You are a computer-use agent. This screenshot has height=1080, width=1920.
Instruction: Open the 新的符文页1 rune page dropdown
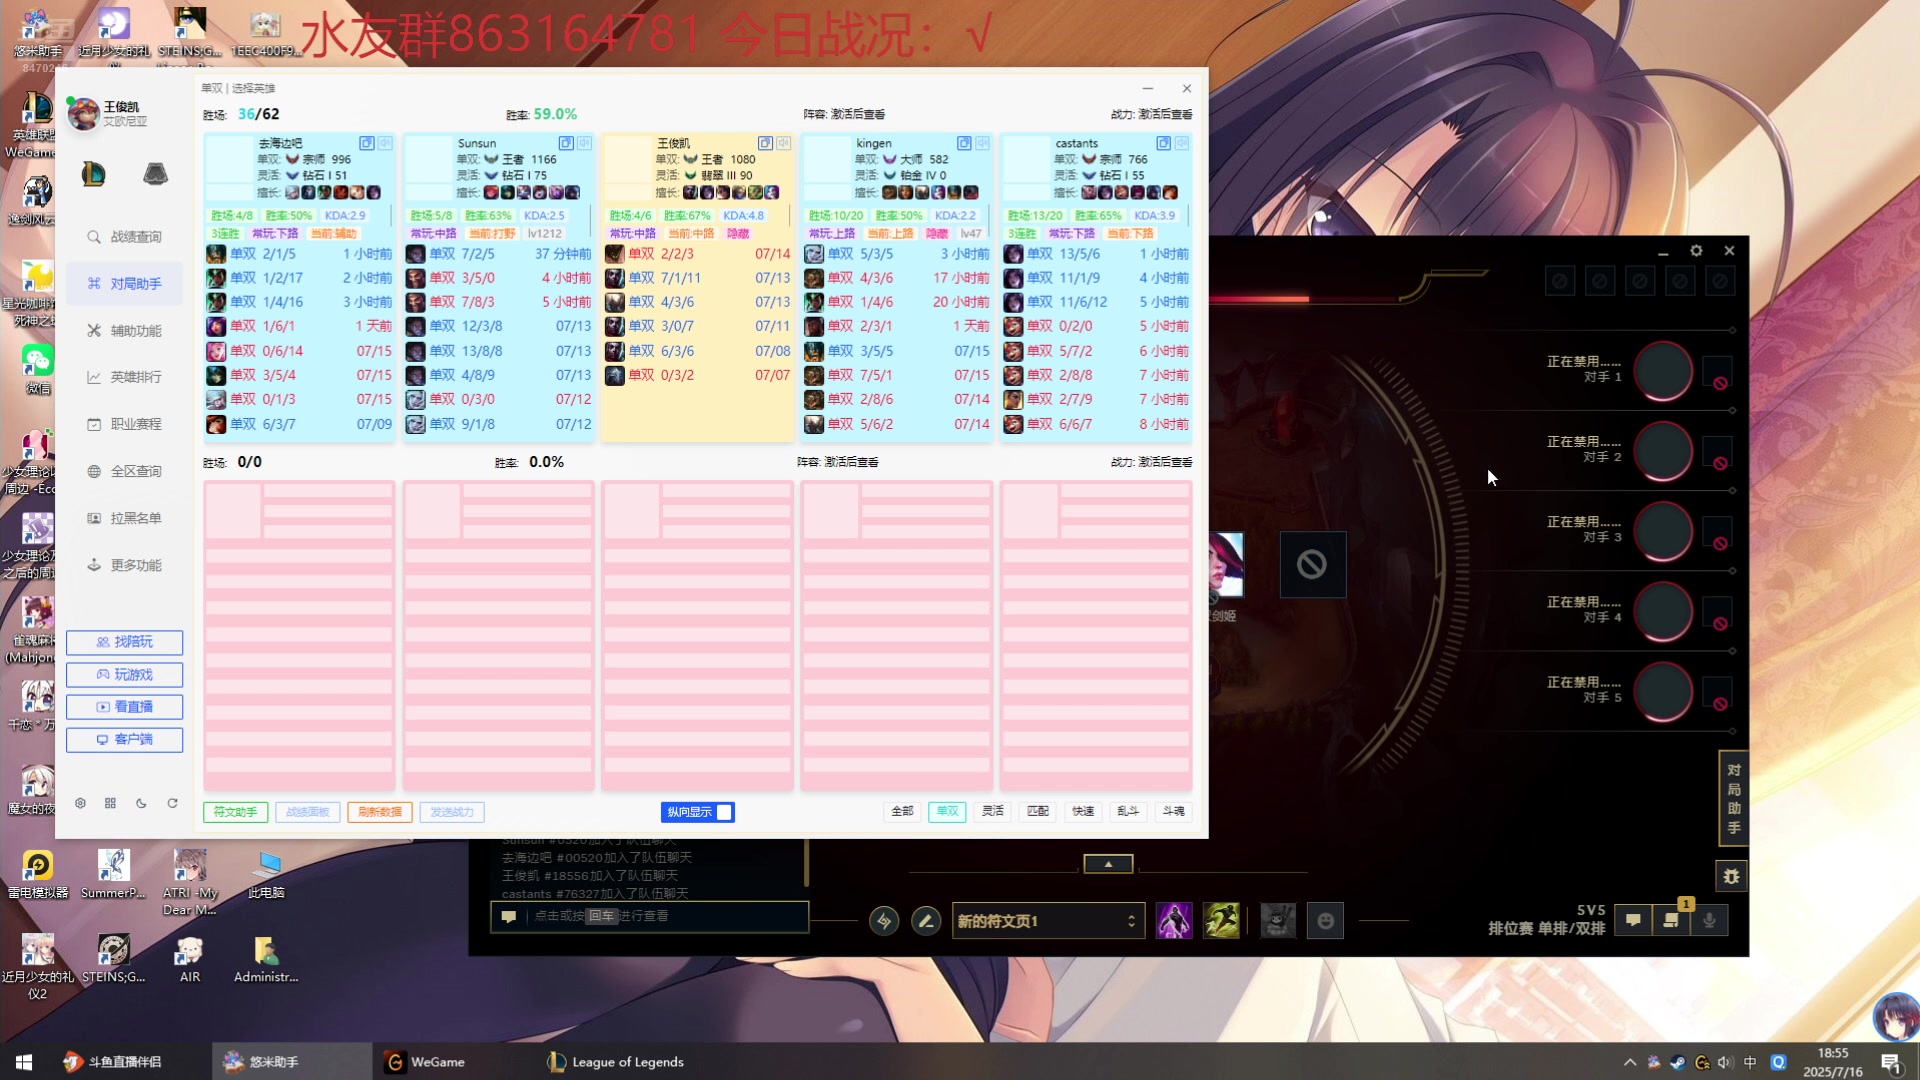click(1046, 921)
